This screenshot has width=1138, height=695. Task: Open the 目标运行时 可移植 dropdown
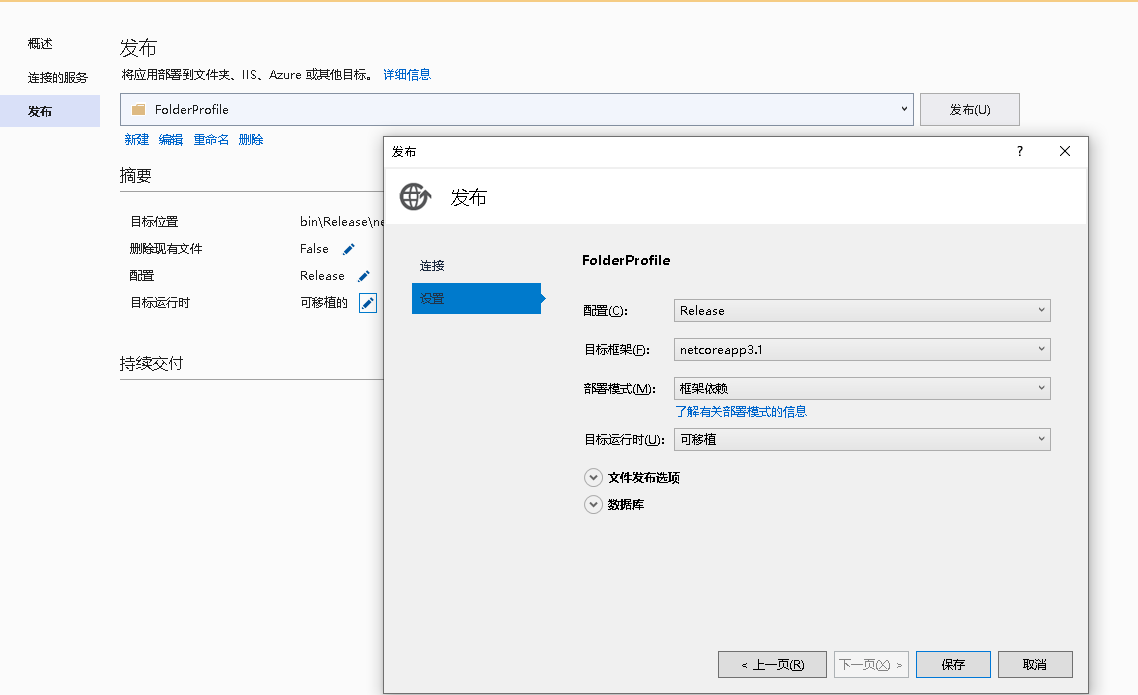tap(862, 439)
